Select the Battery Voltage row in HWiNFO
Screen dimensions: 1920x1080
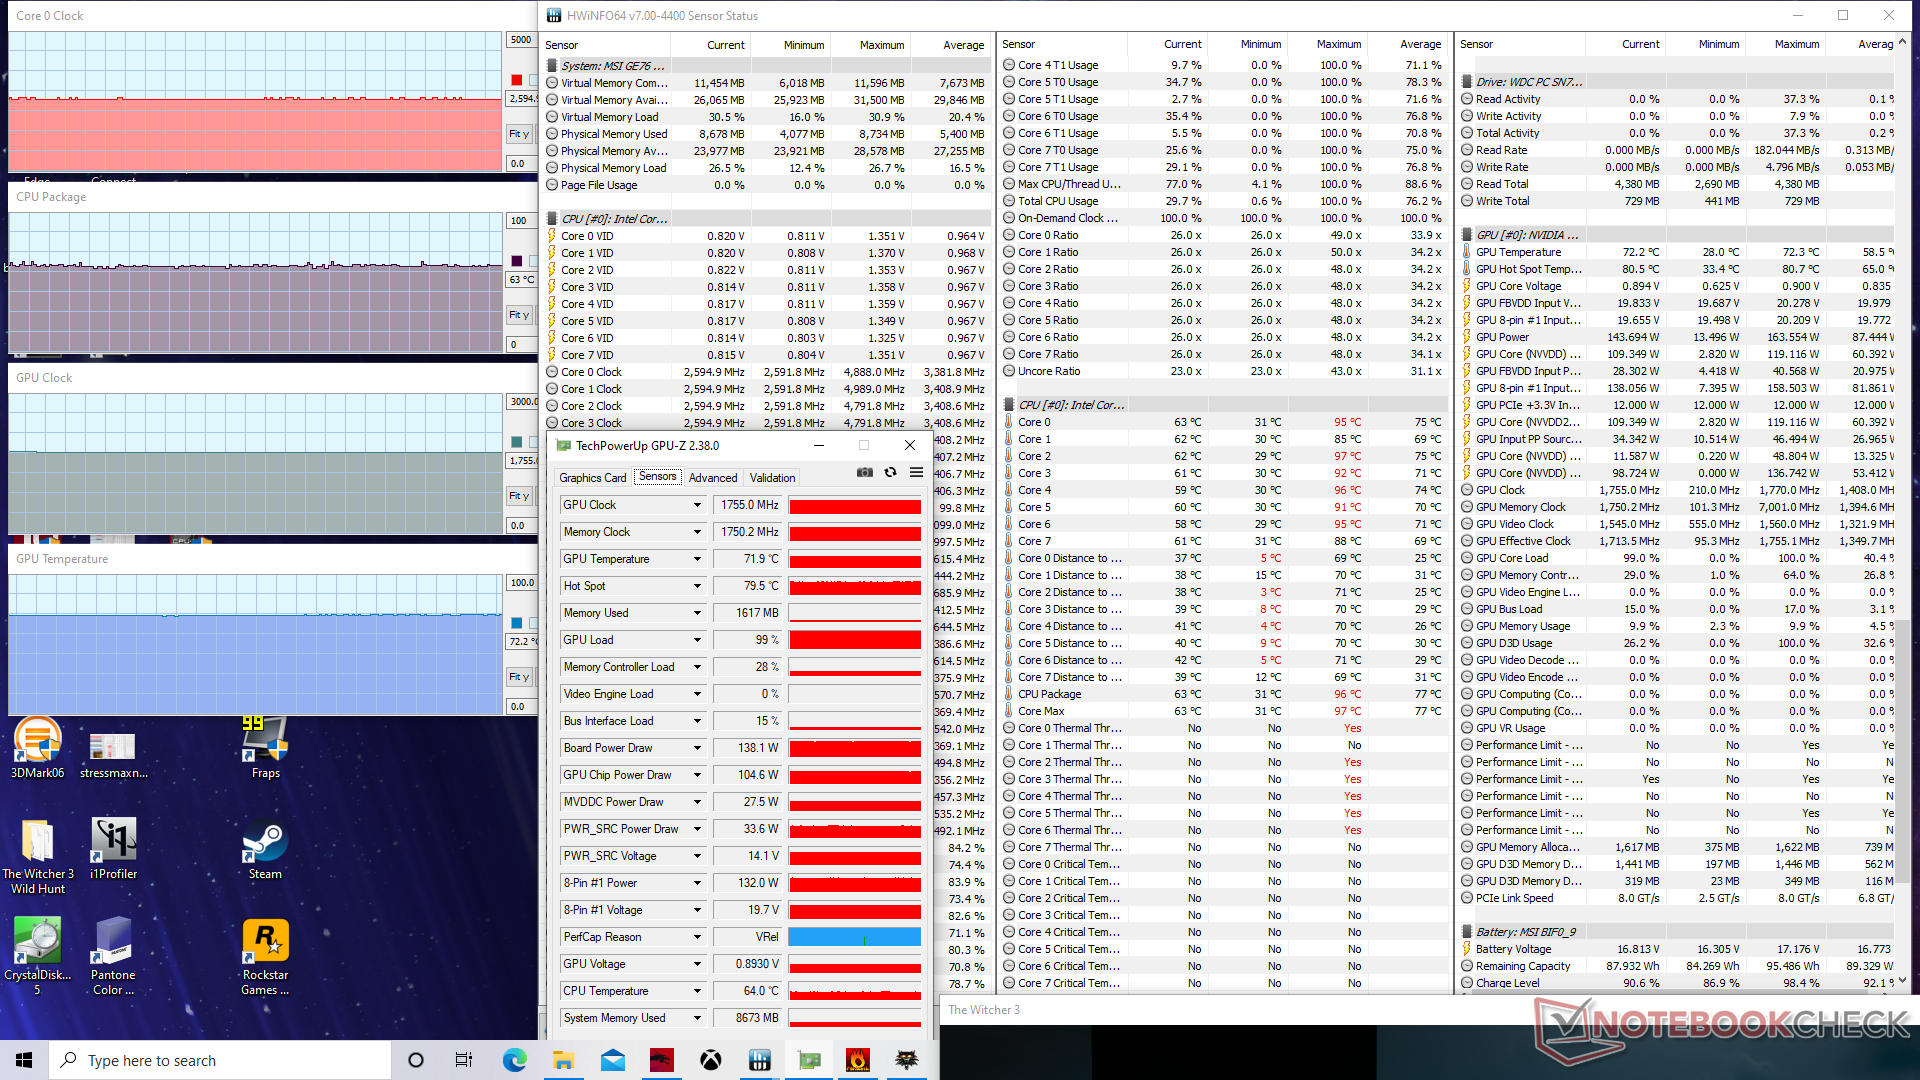pos(1677,949)
